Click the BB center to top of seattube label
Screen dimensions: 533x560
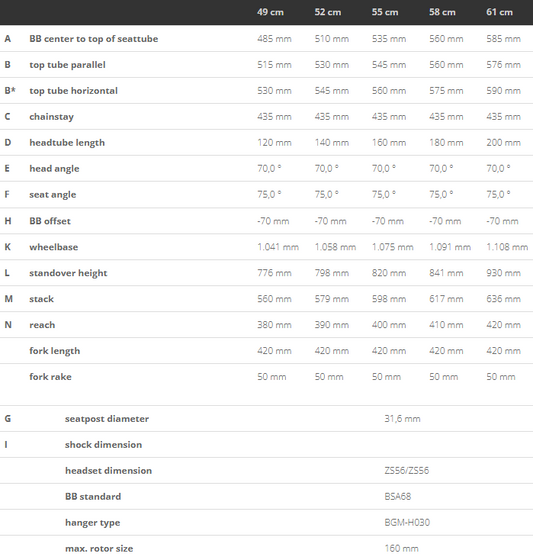coord(94,39)
